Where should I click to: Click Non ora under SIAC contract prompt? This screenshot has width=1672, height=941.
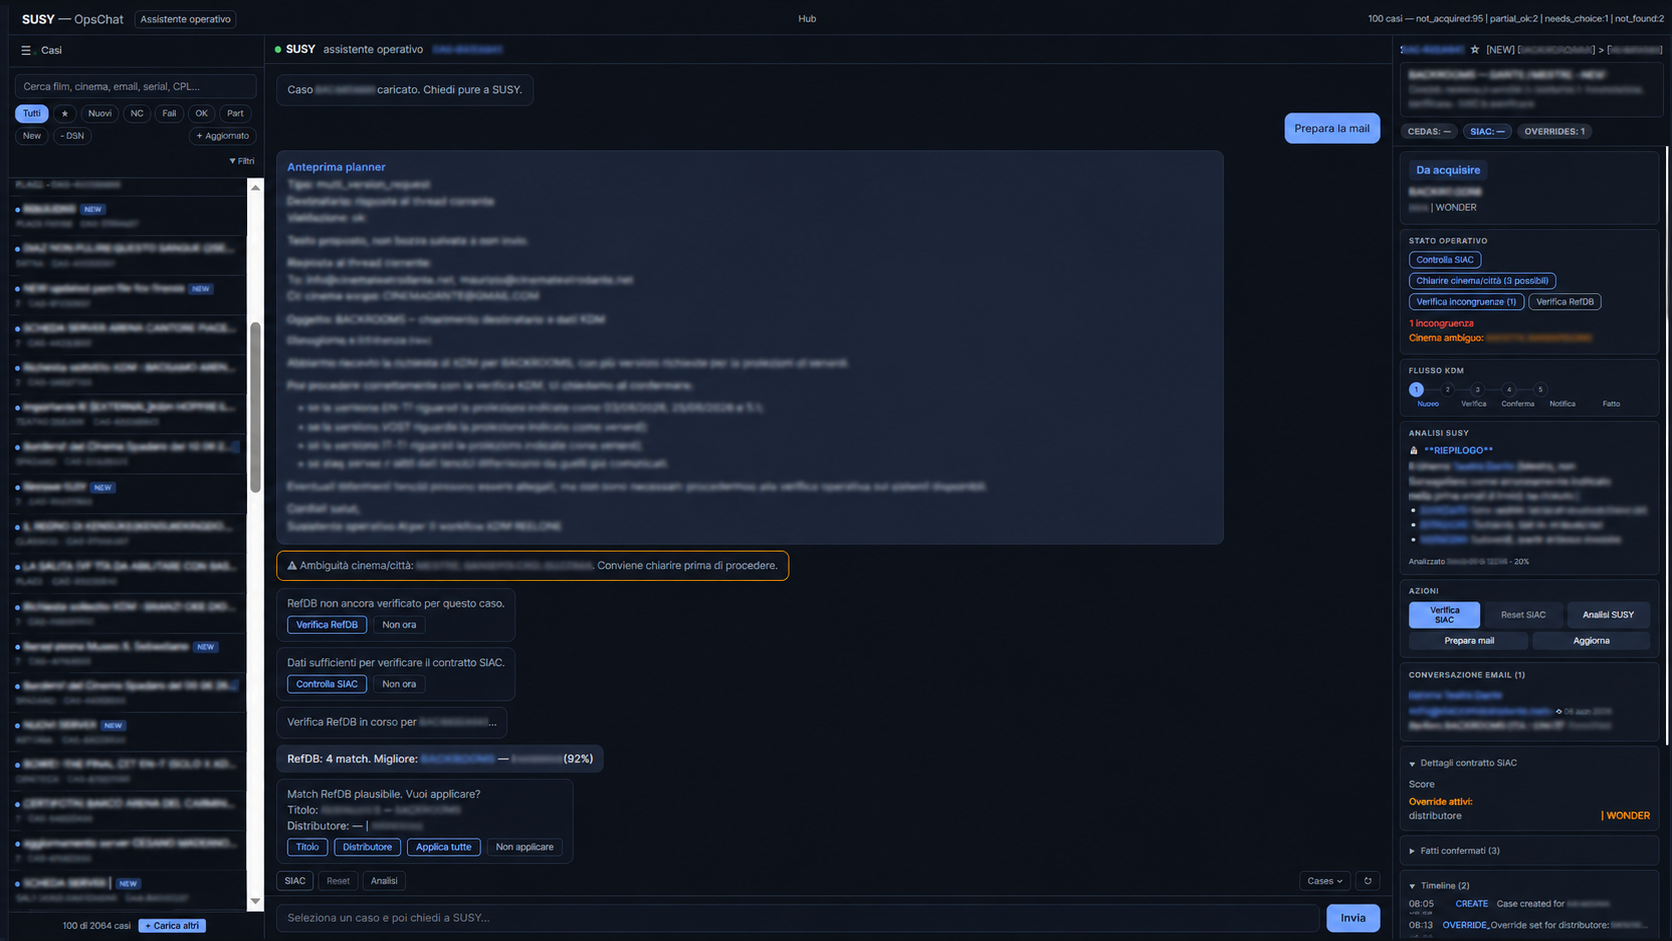tap(399, 684)
